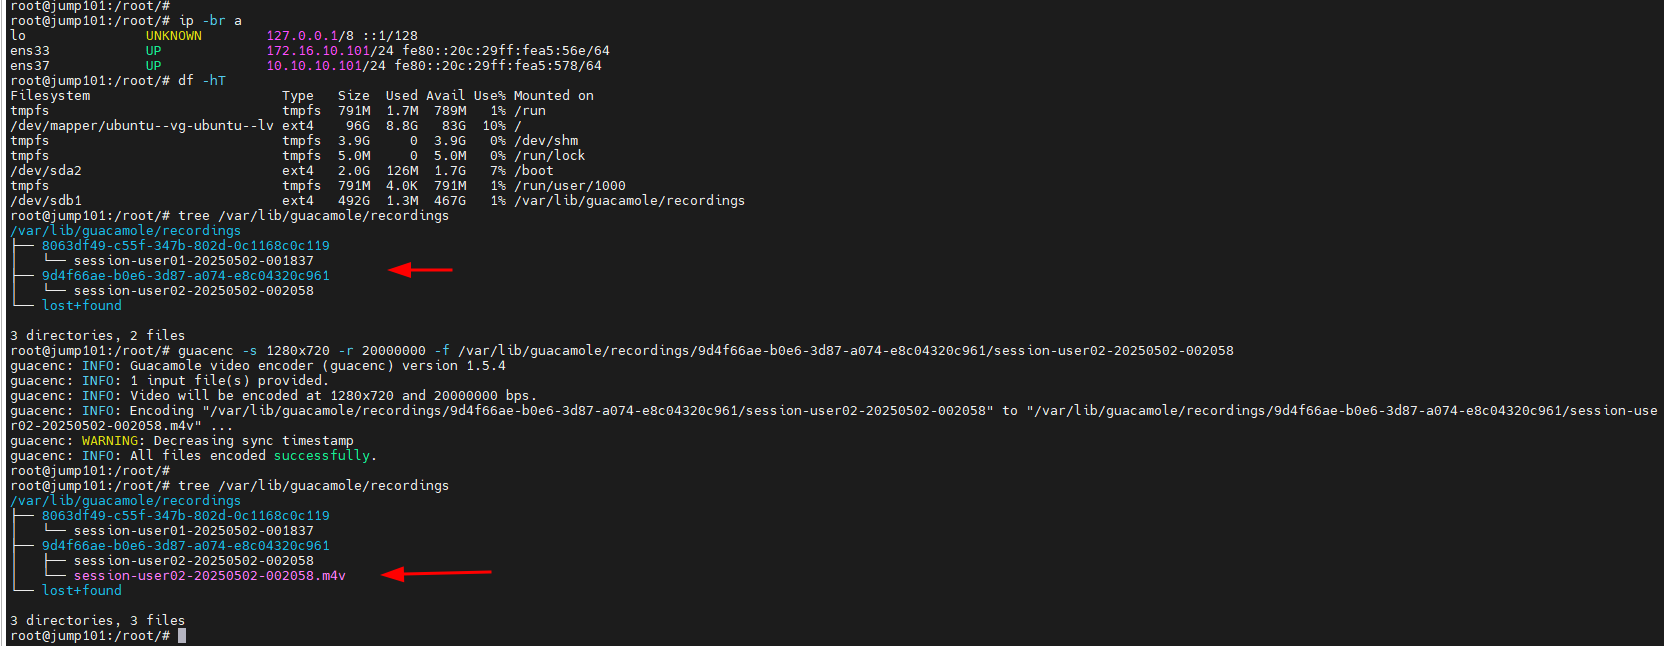1664x646 pixels.
Task: Click session-user01-20250502-001837 in the first tree
Action: [193, 261]
